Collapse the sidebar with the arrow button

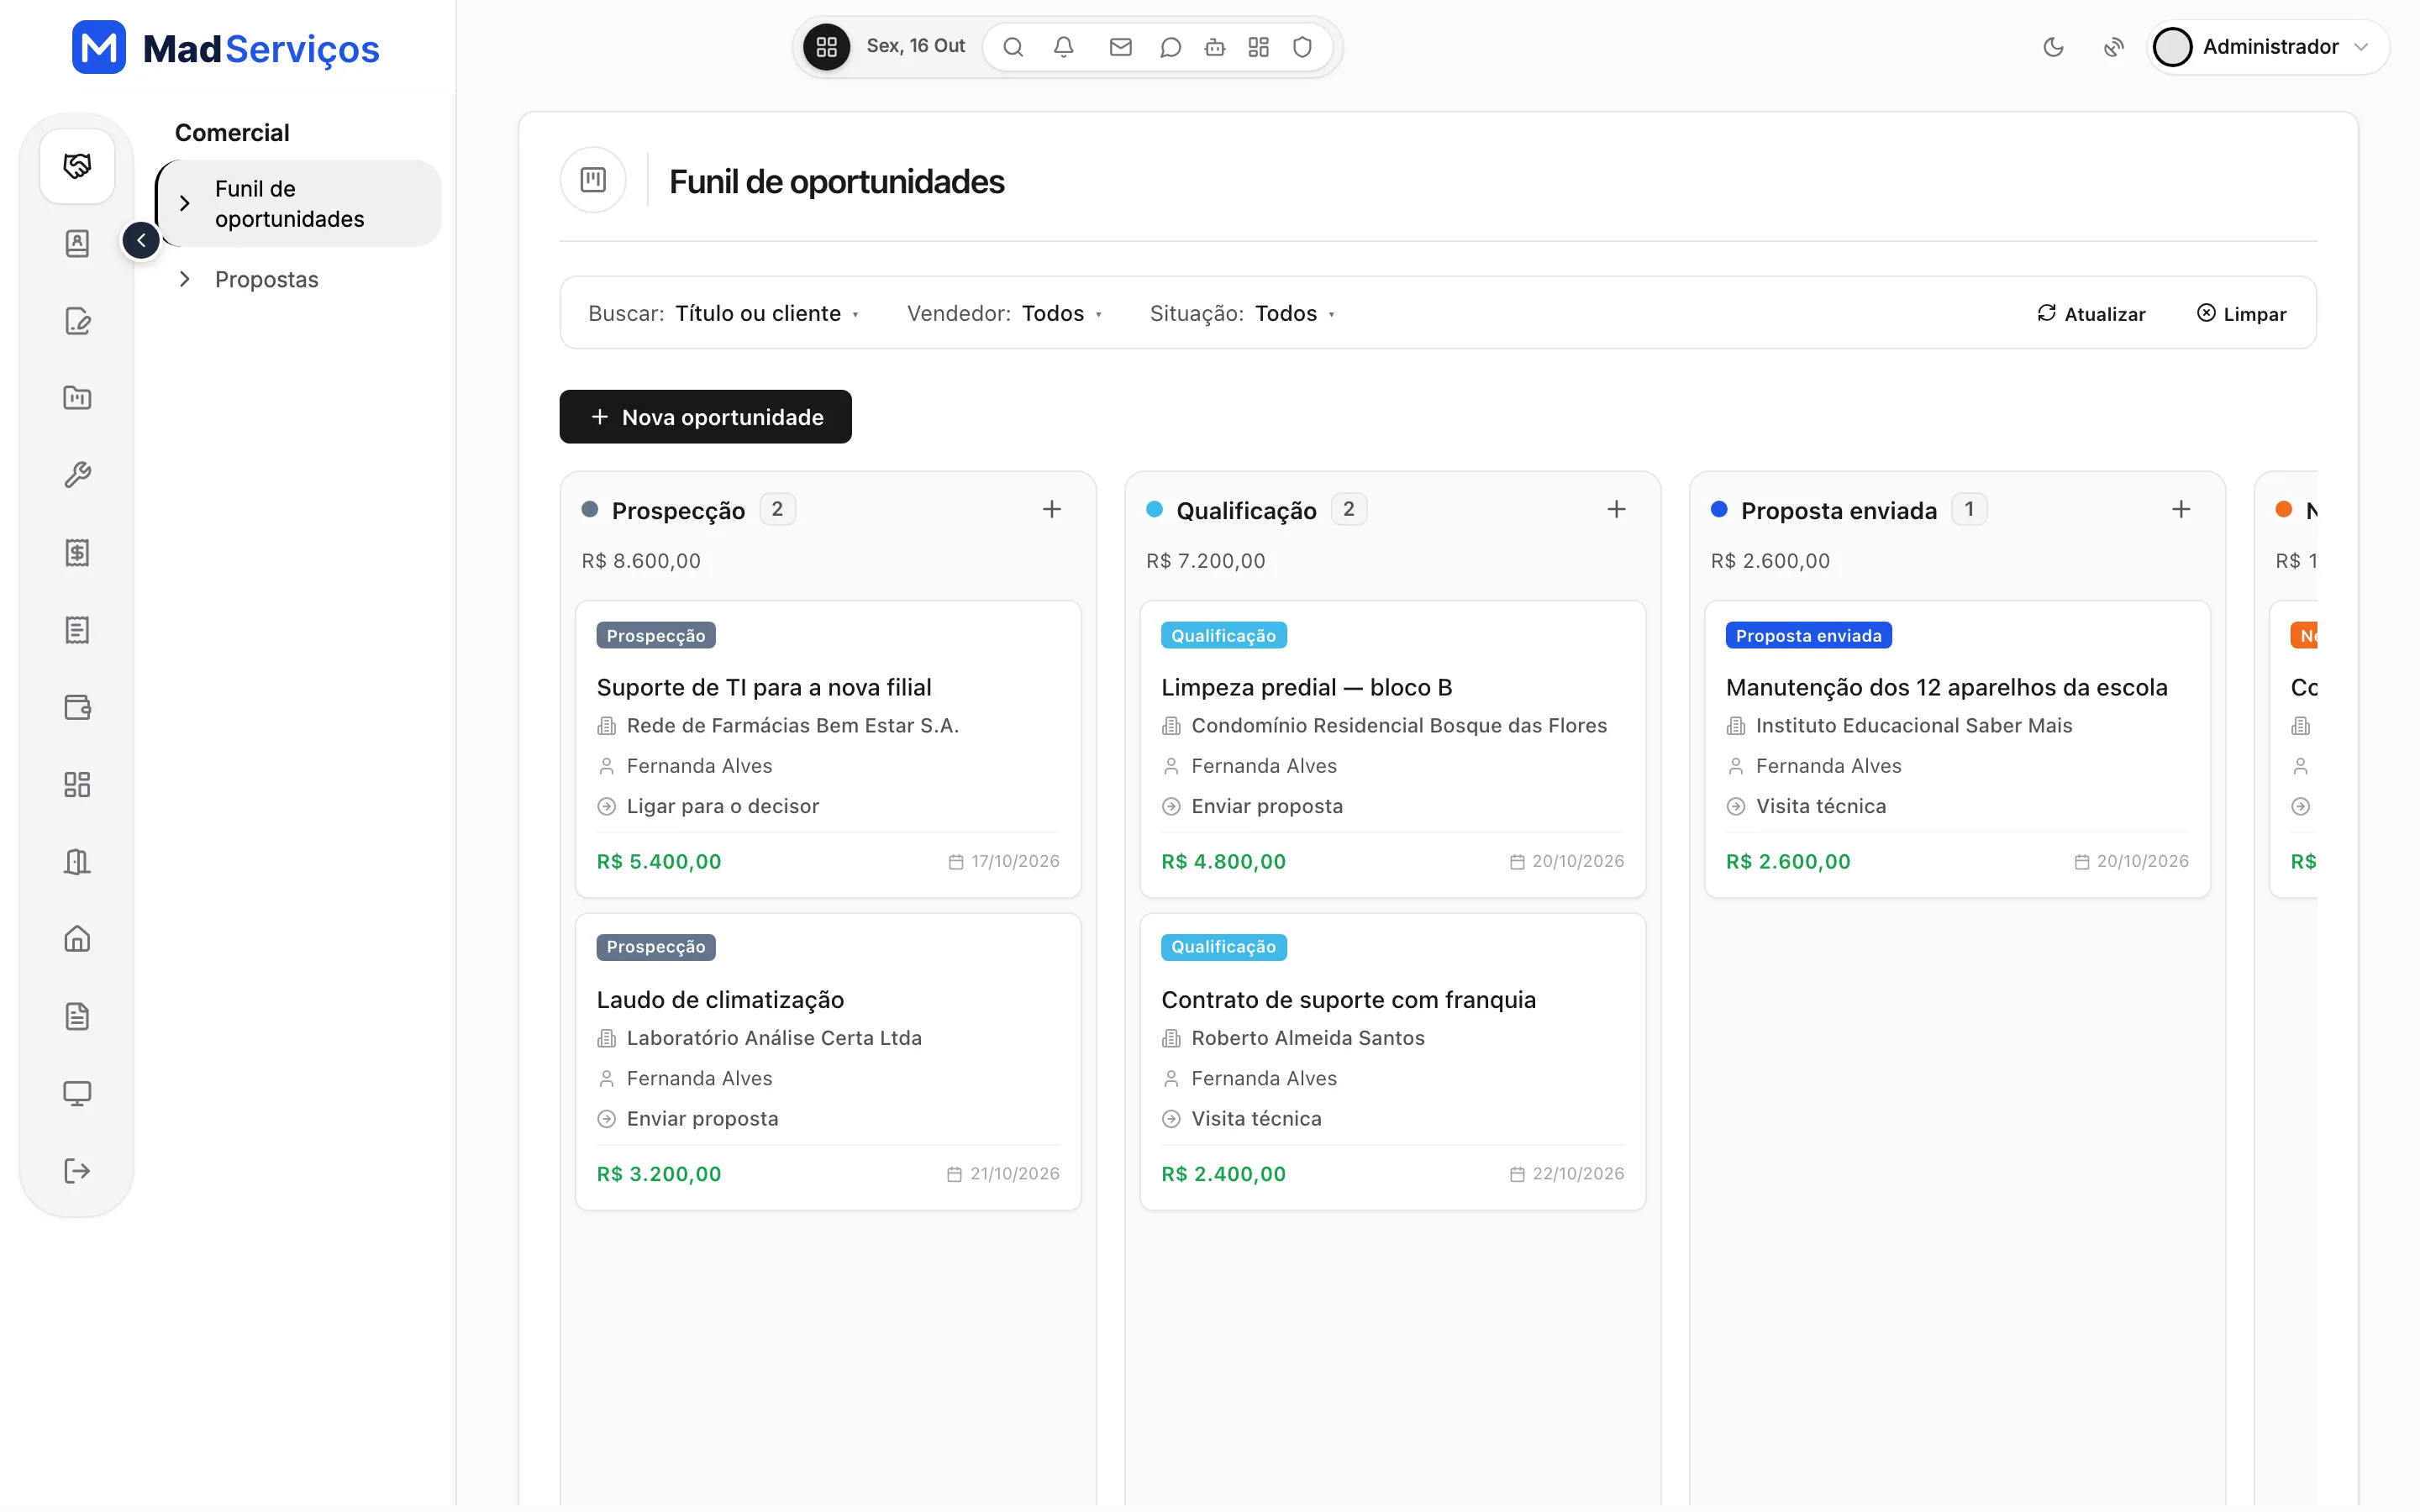(141, 240)
